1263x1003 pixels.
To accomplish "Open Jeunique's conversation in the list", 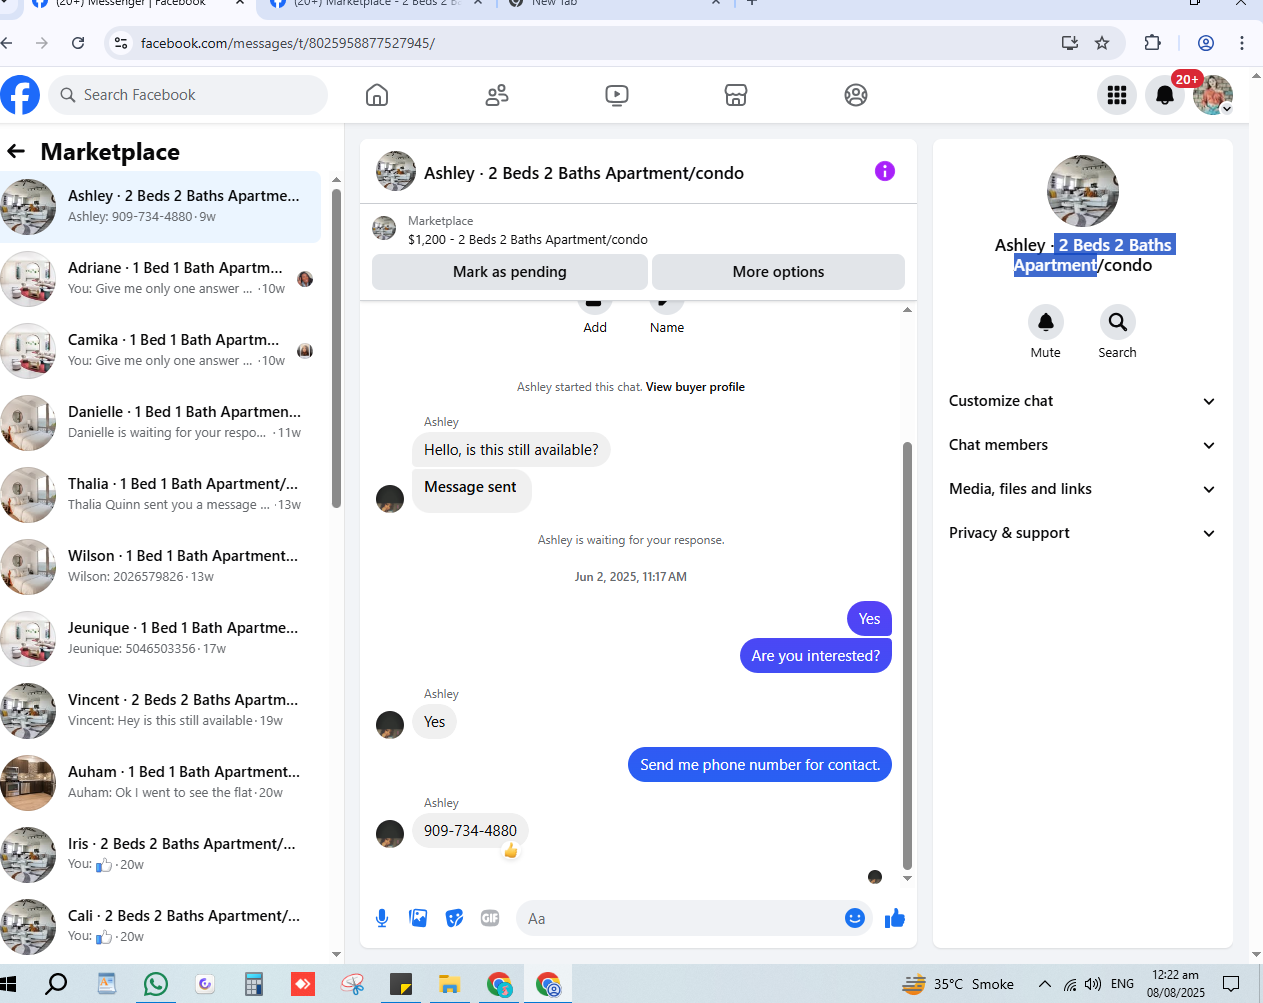I will point(162,639).
